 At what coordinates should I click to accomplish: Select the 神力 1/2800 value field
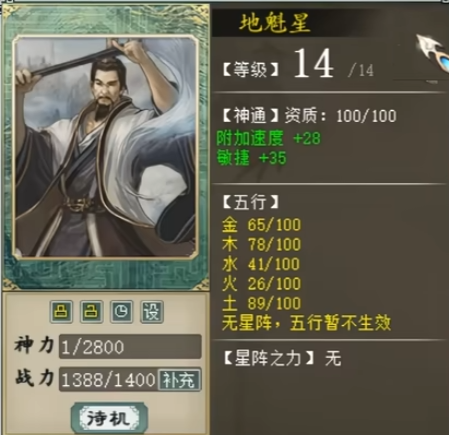tap(130, 347)
